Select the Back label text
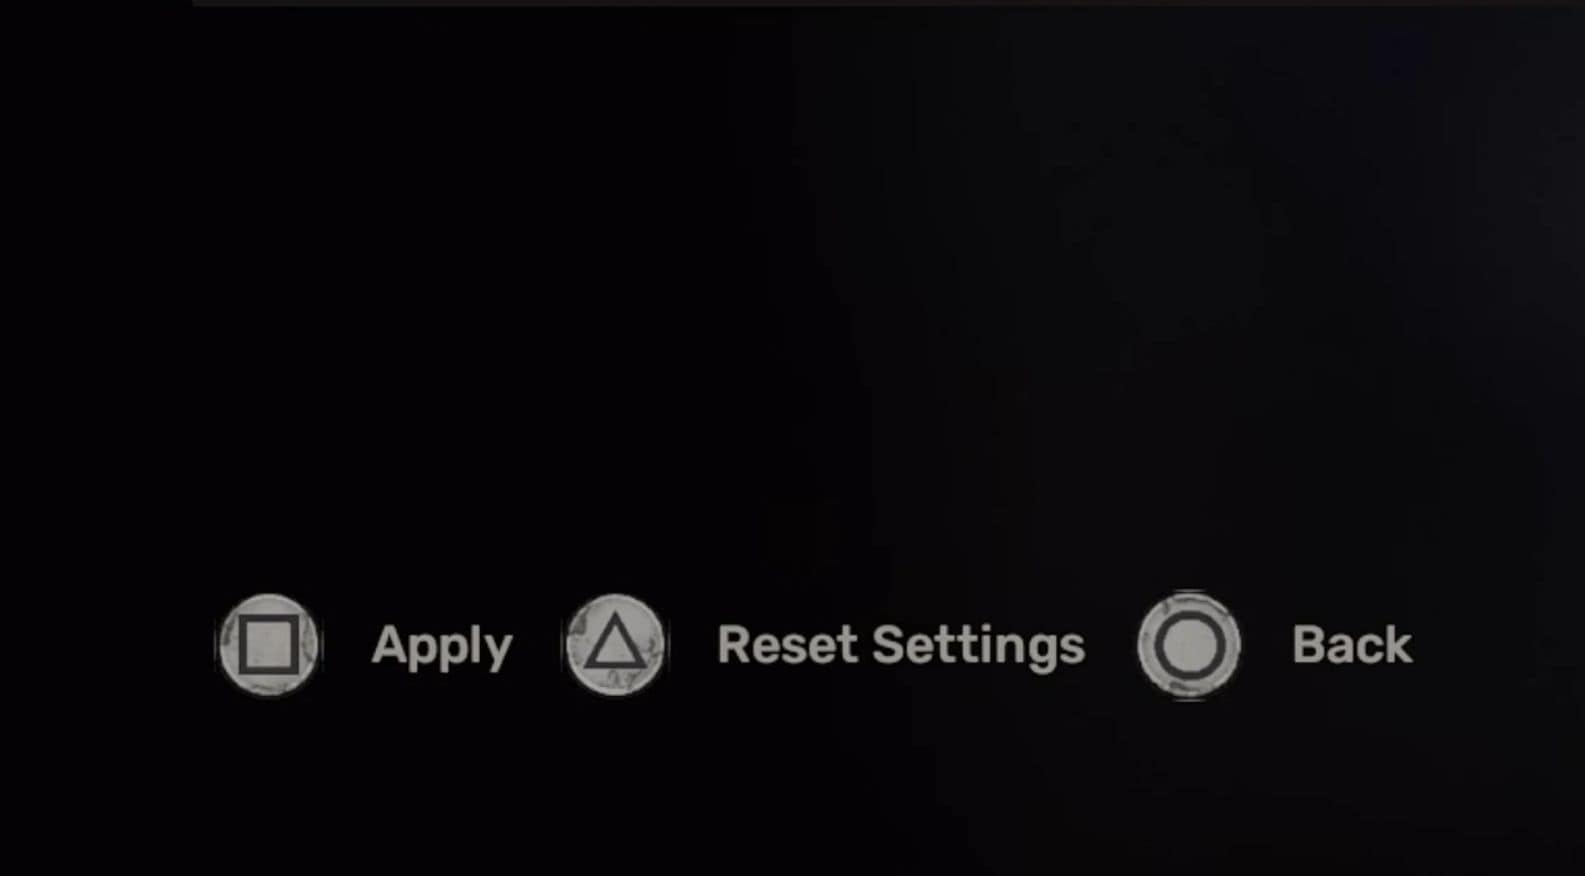This screenshot has width=1585, height=876. tap(1352, 645)
